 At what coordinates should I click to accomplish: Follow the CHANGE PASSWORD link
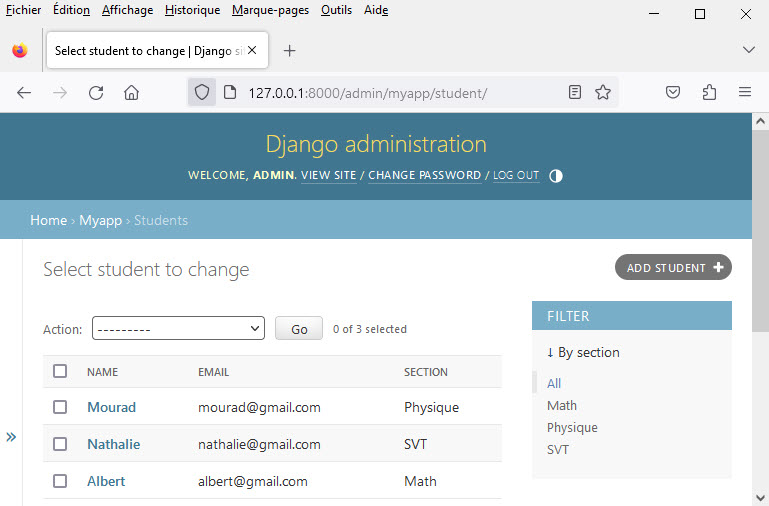(425, 176)
